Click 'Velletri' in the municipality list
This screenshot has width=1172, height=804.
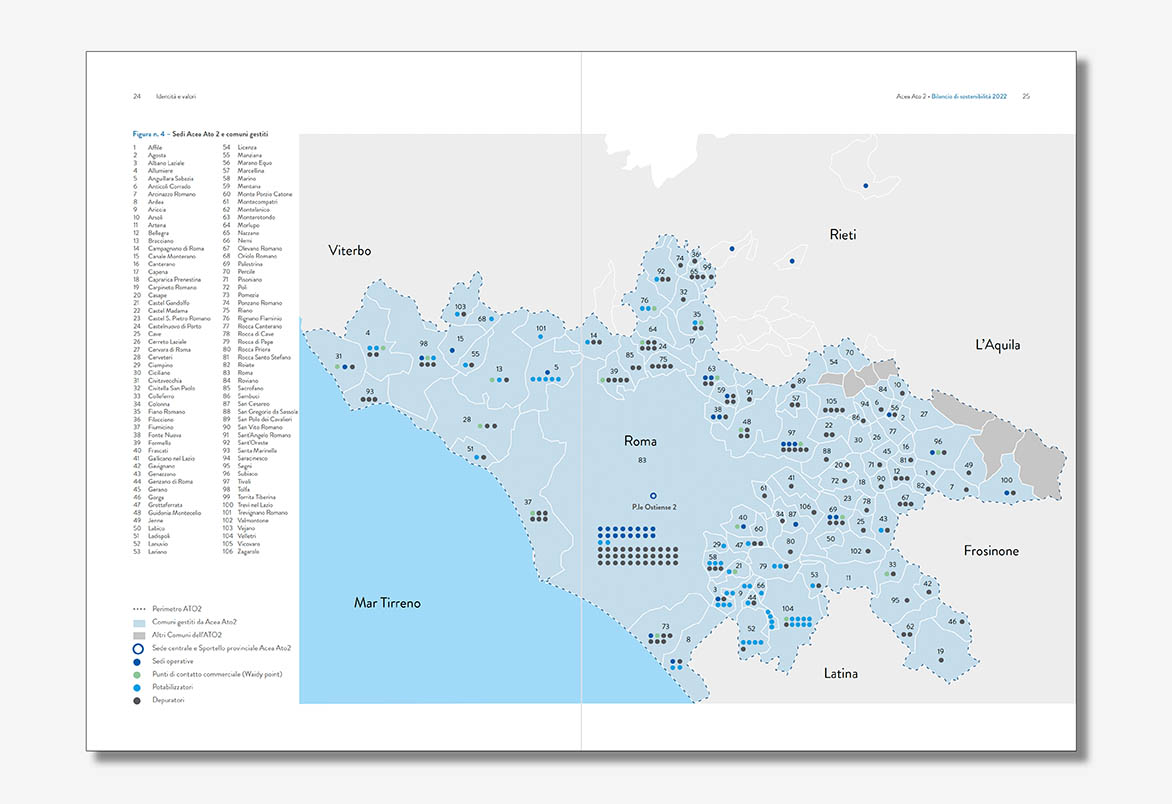pyautogui.click(x=247, y=536)
